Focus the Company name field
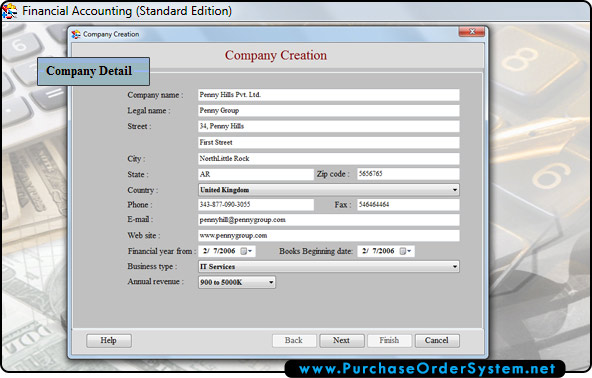 coord(328,95)
